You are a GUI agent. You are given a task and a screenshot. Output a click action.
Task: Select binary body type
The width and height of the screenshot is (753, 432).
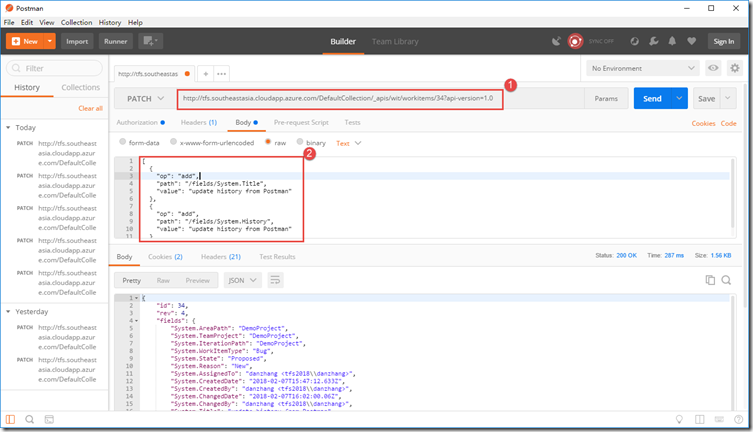coord(300,142)
